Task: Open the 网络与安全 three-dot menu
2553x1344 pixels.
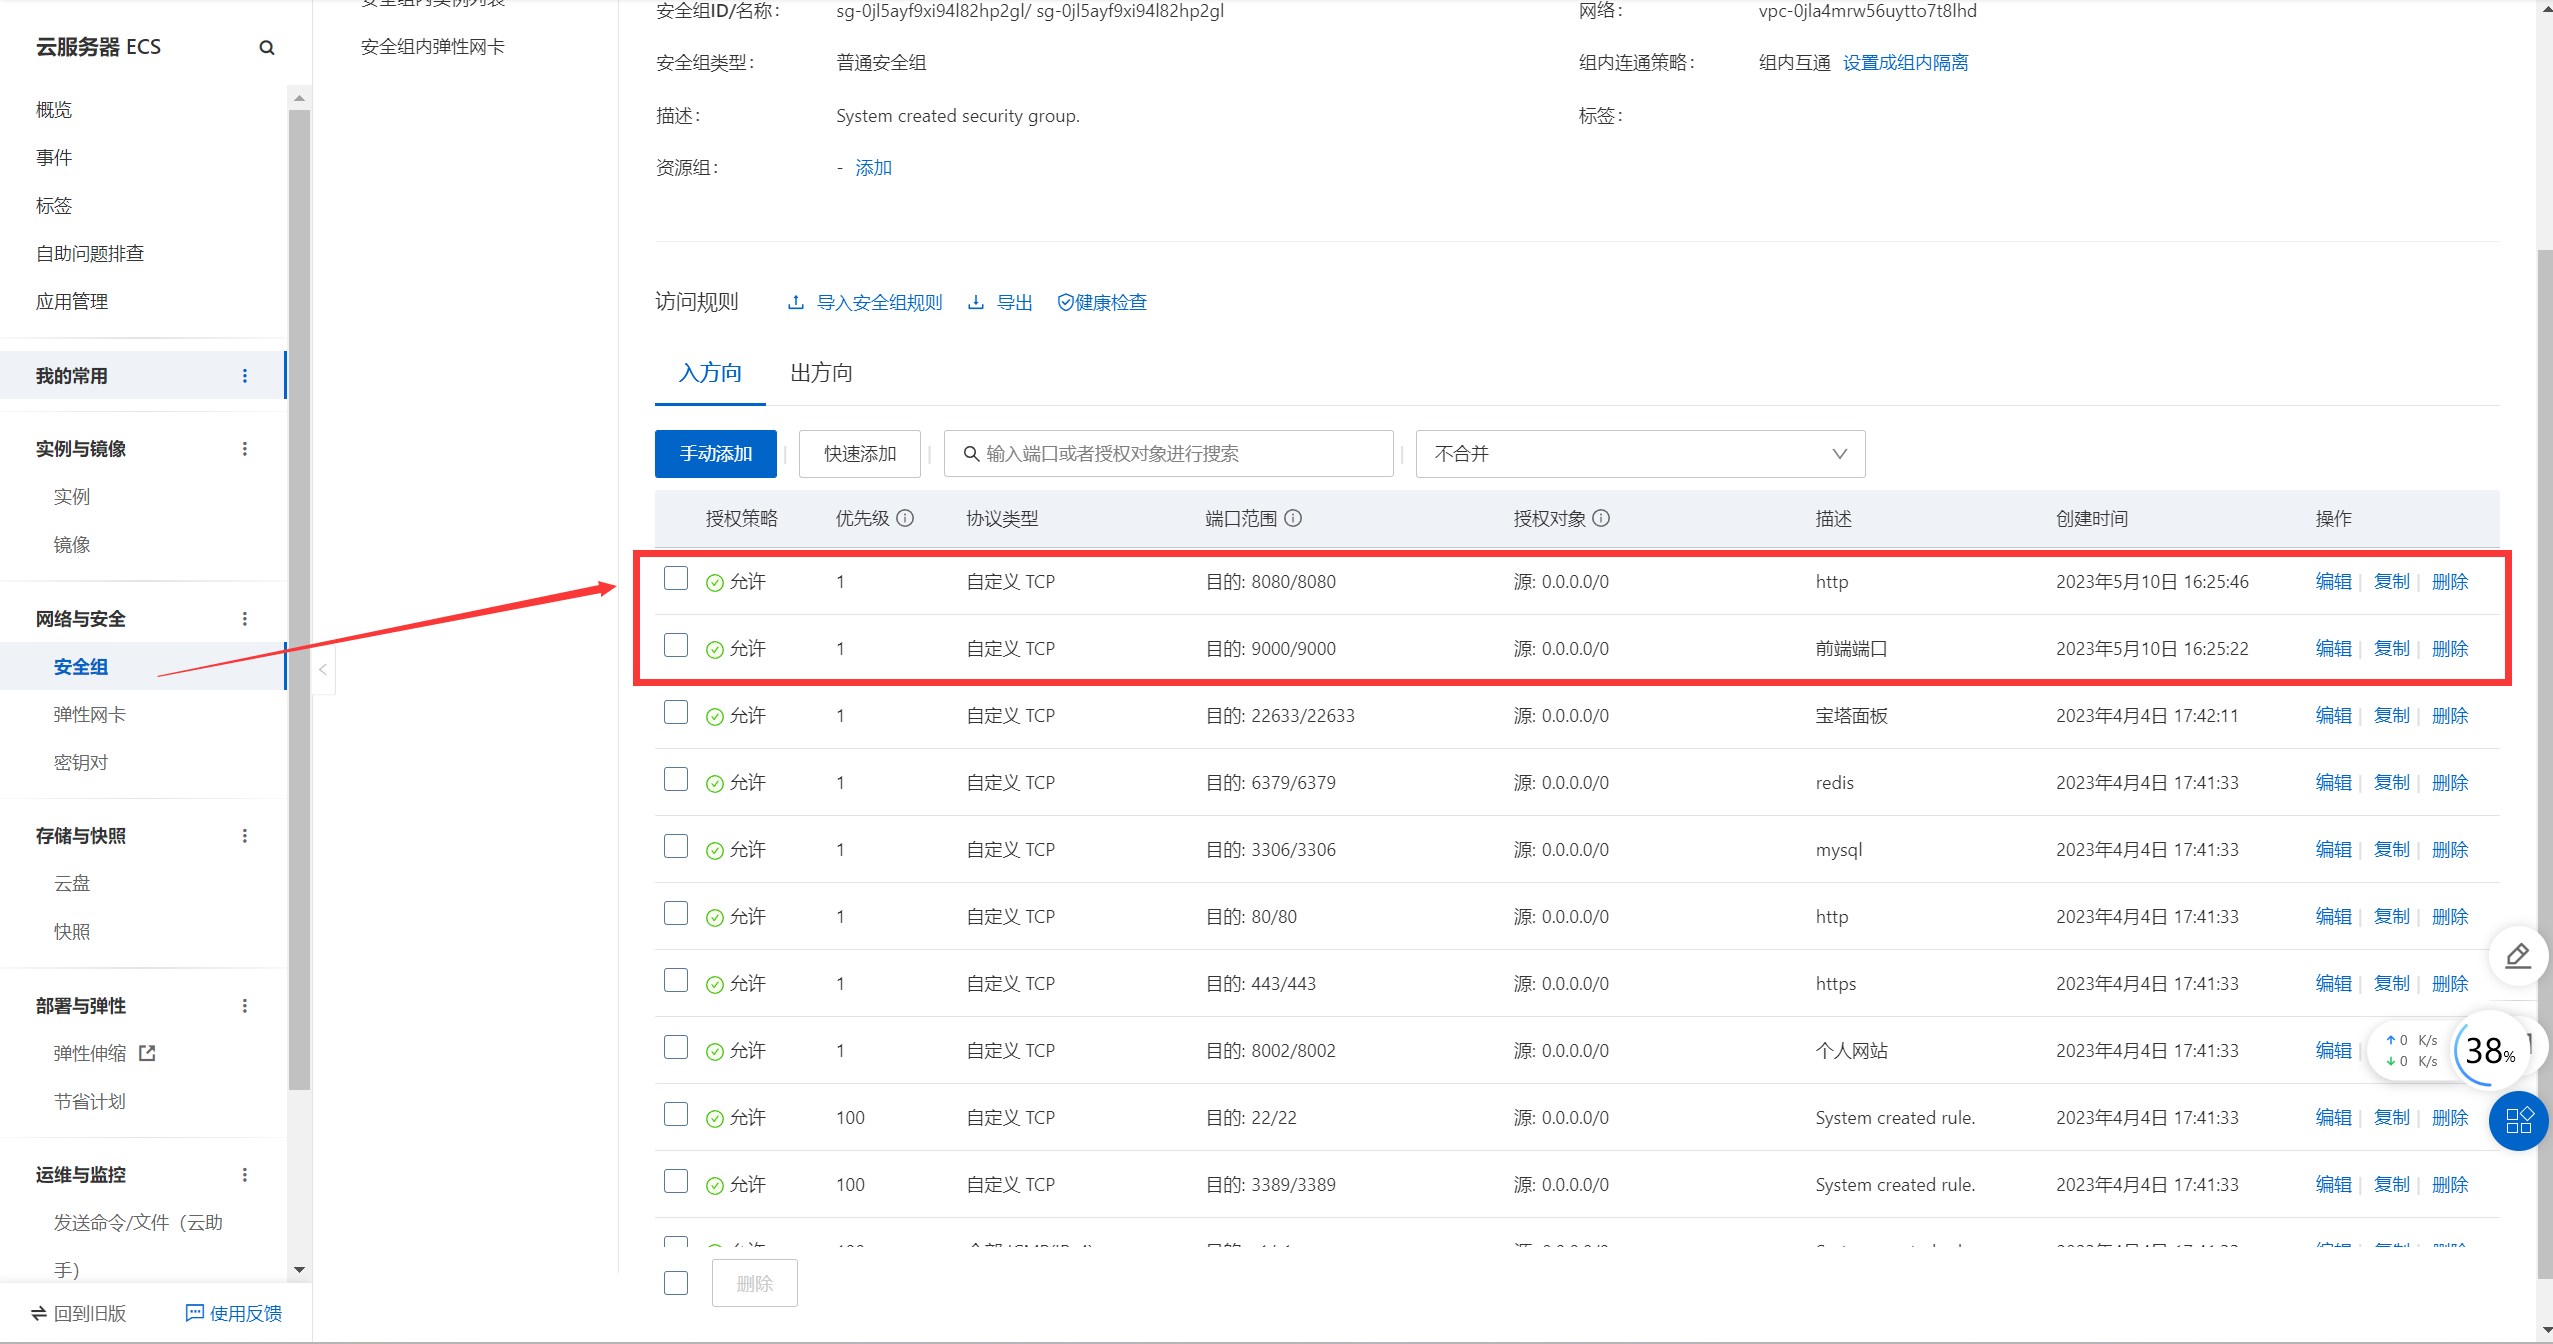Action: coord(245,619)
